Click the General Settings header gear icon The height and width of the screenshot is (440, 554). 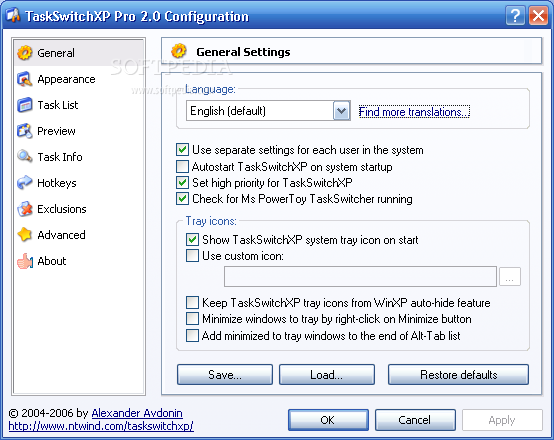coord(179,52)
